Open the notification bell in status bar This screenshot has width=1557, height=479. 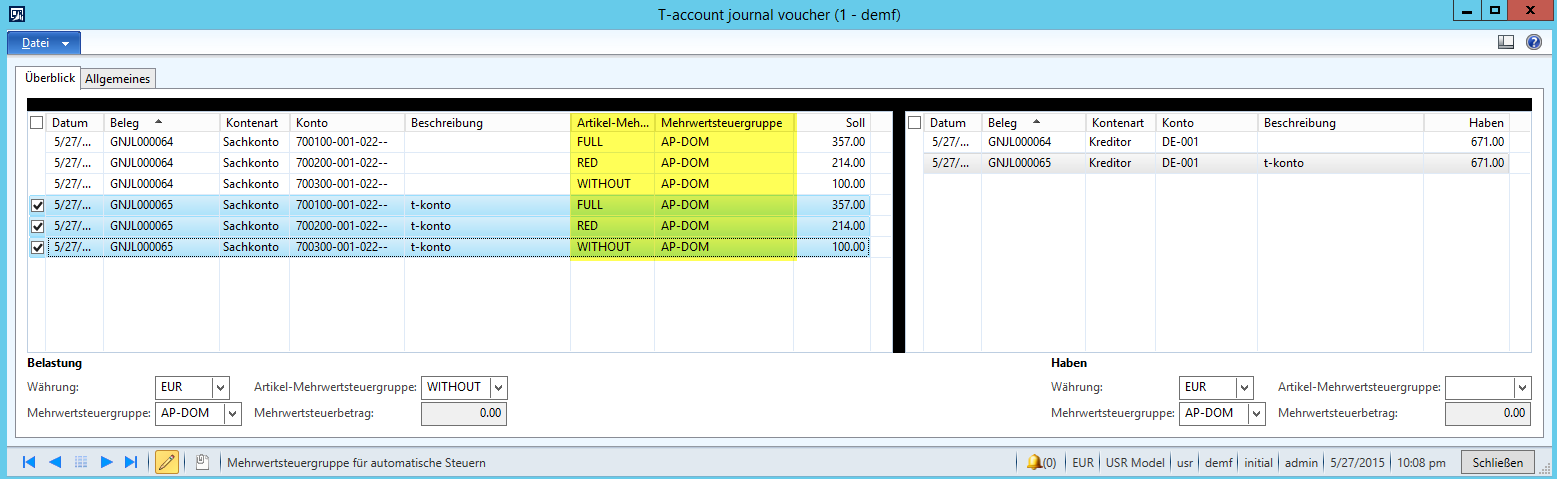point(1034,462)
